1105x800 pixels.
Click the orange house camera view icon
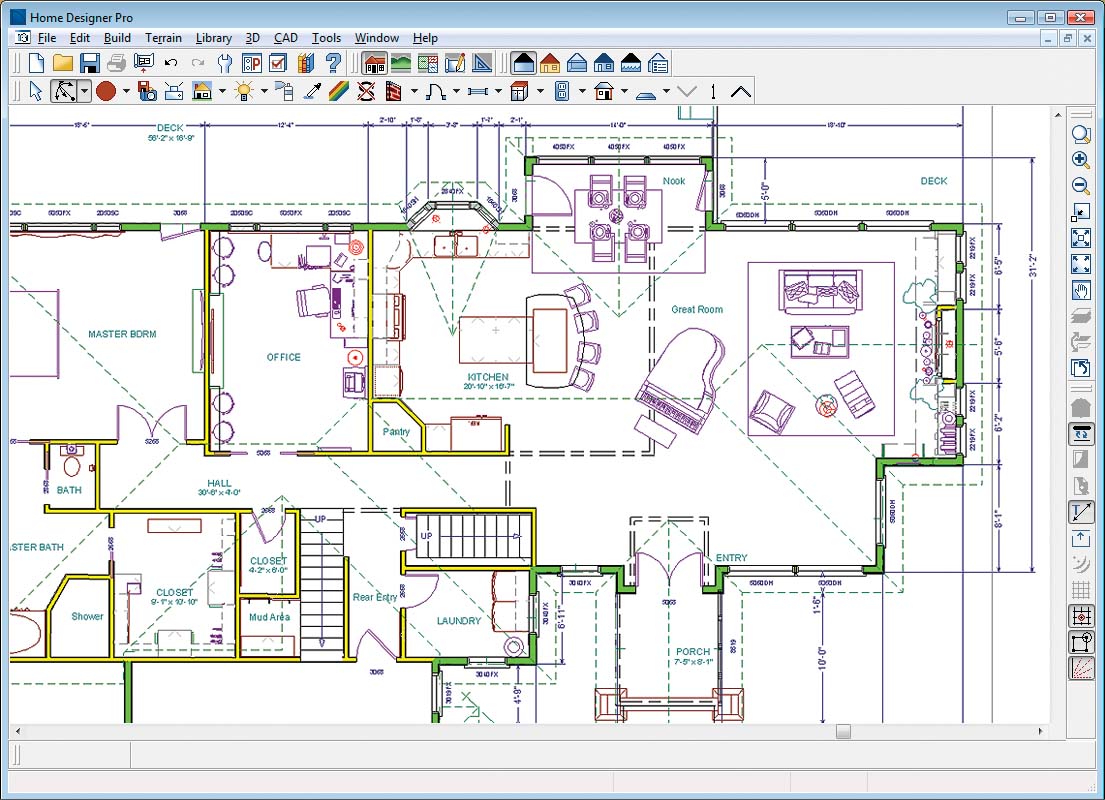(550, 63)
